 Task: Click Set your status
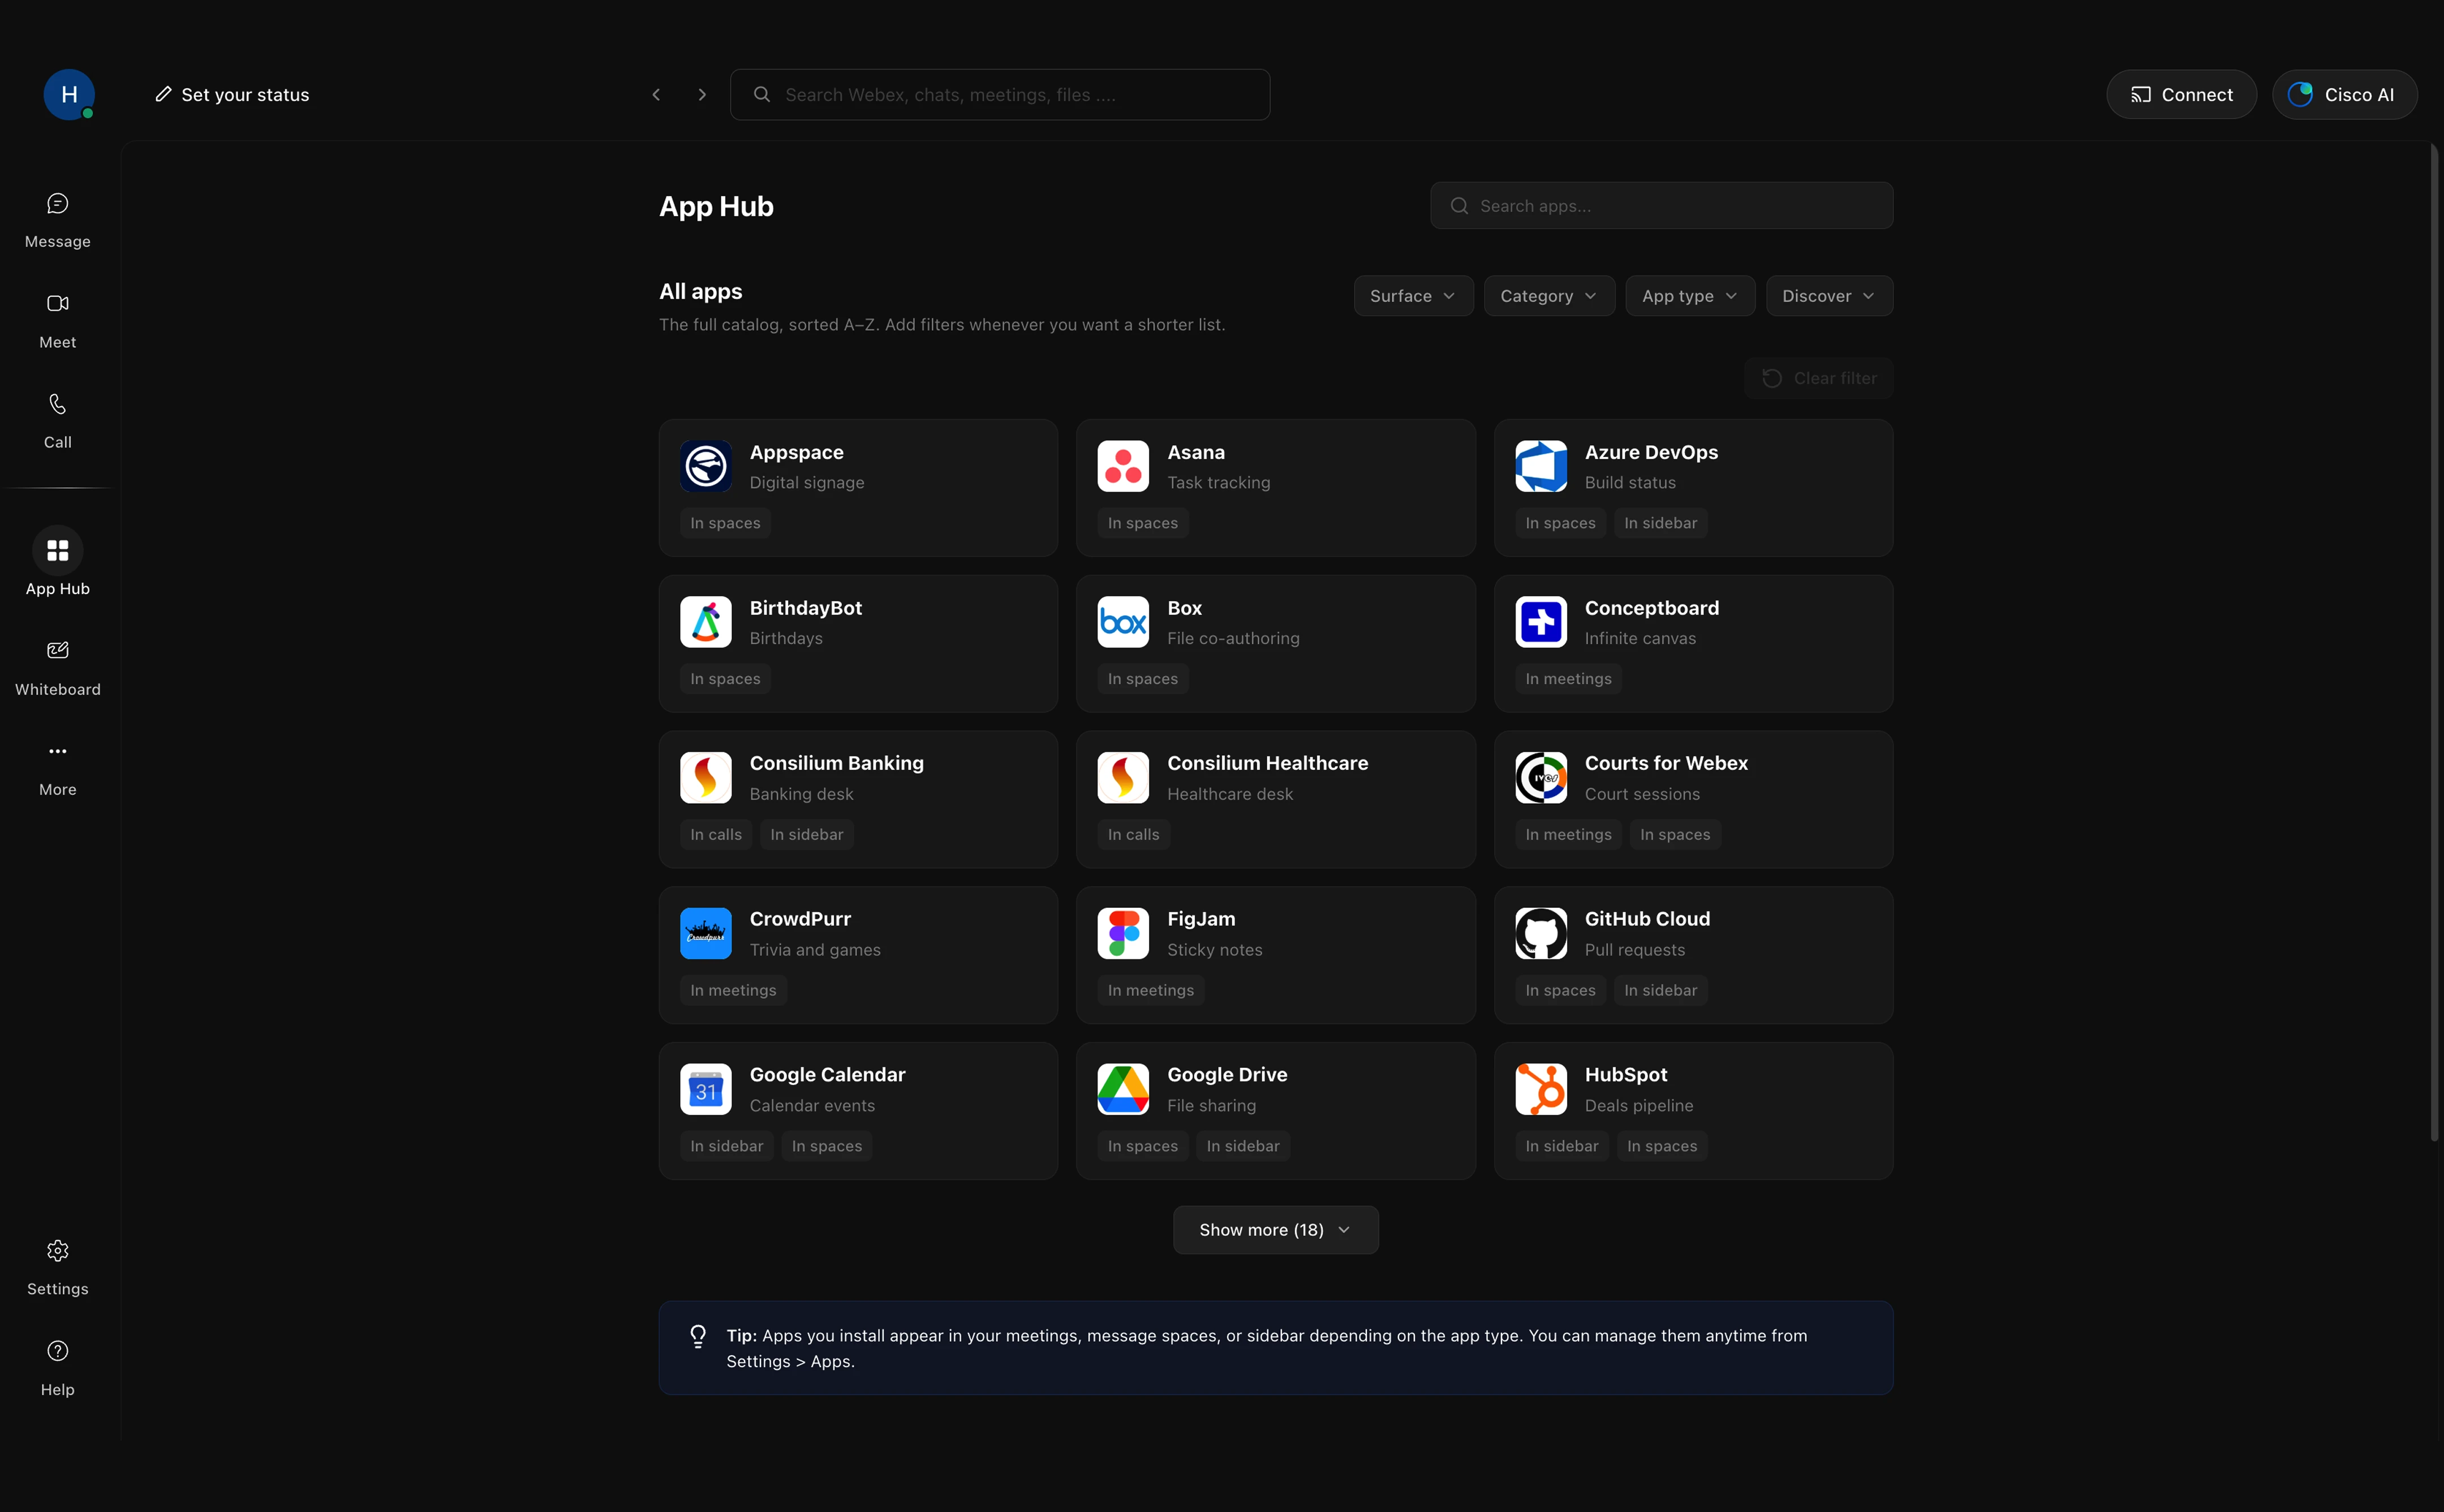(232, 95)
